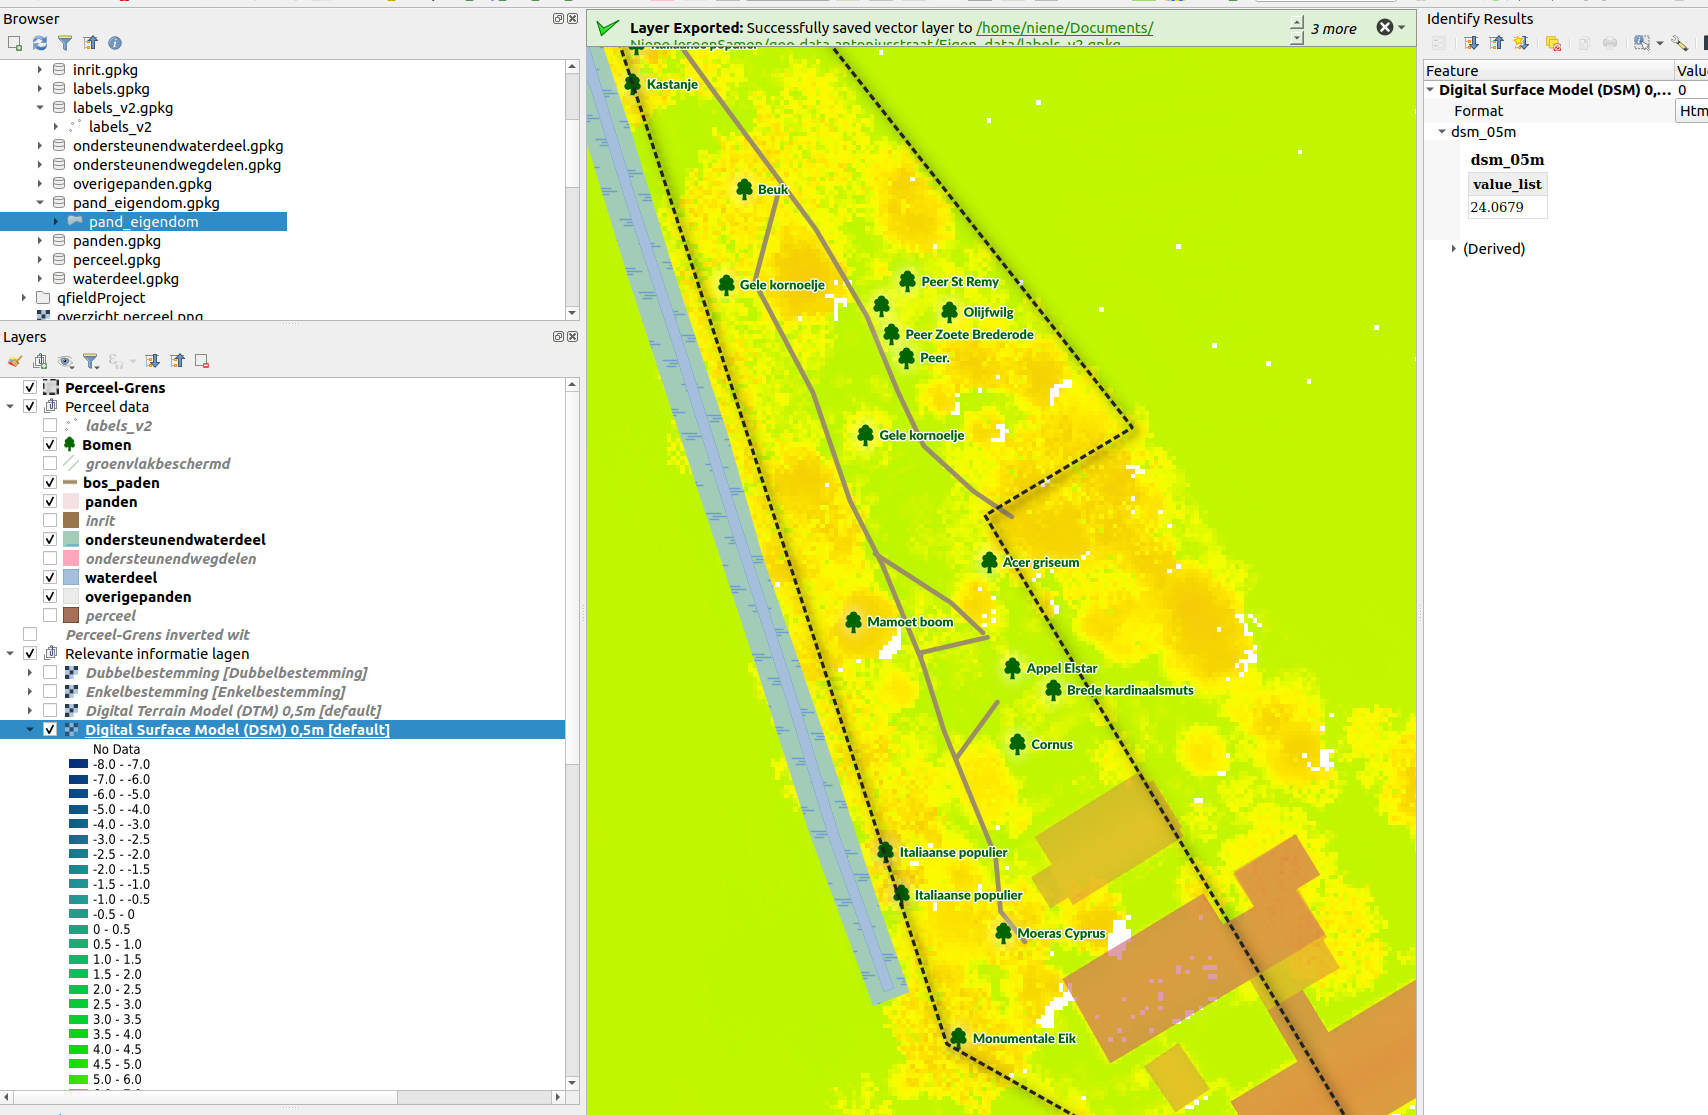
Task: Click Remove Layer icon in Layers toolbar
Action: pos(202,362)
